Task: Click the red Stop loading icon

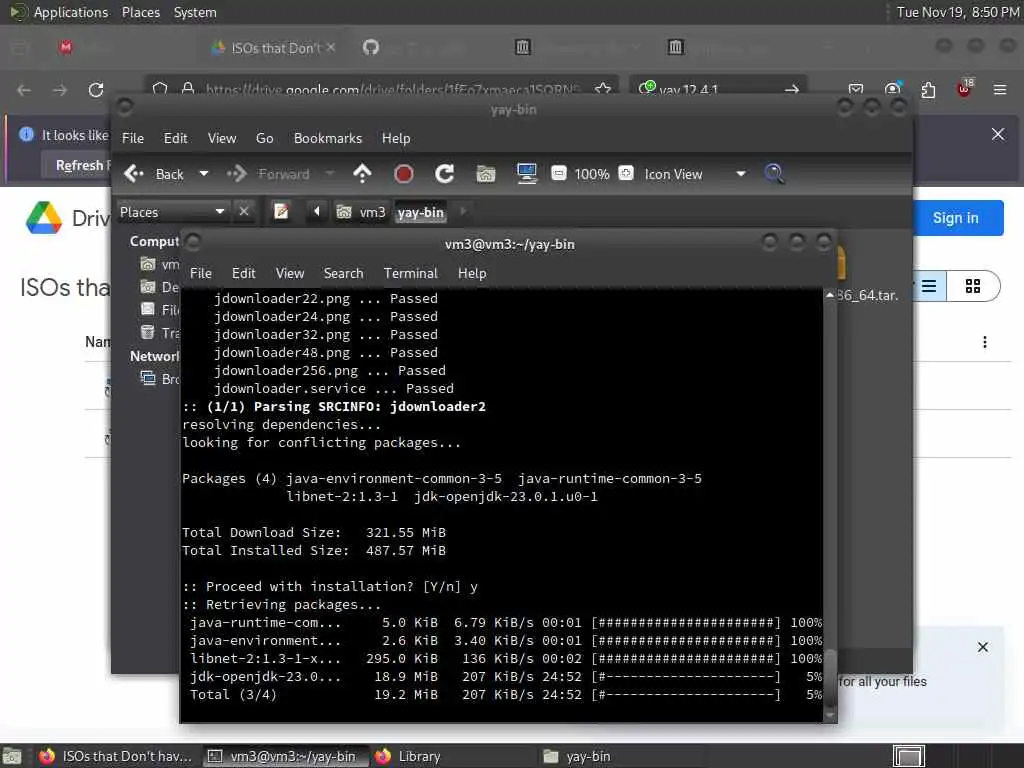Action: [404, 174]
